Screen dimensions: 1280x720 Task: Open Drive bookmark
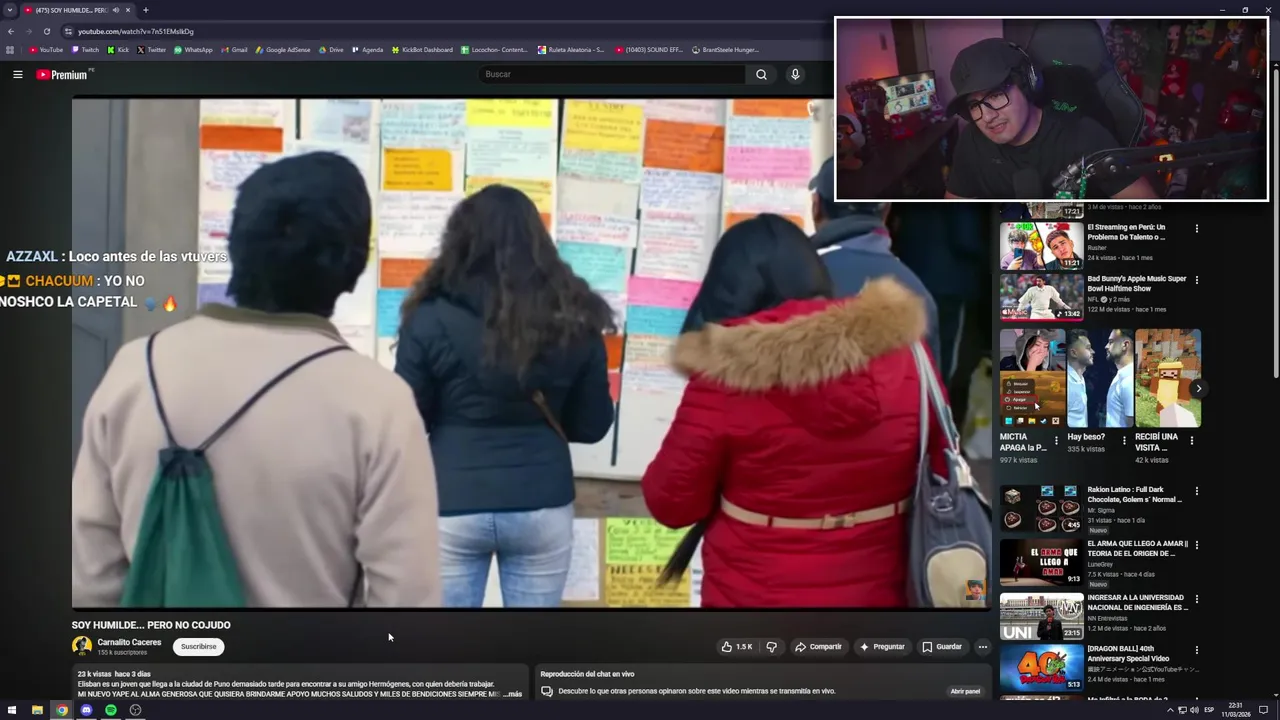point(331,49)
